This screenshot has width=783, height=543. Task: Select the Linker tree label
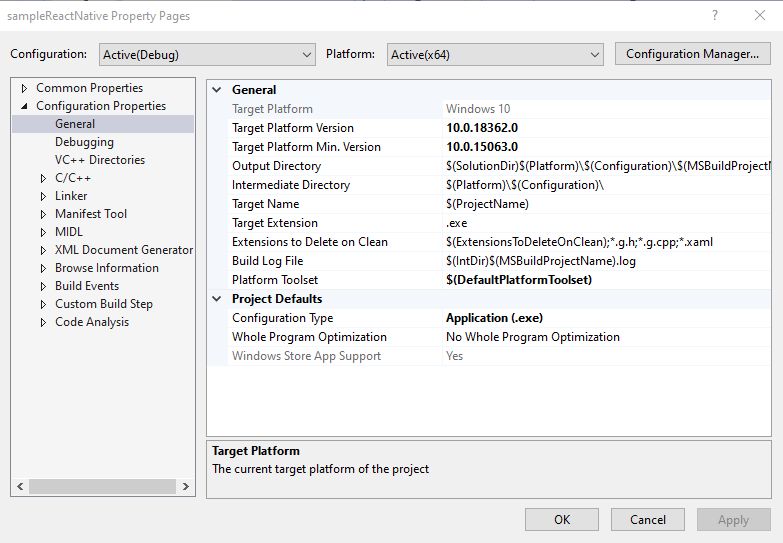point(71,196)
